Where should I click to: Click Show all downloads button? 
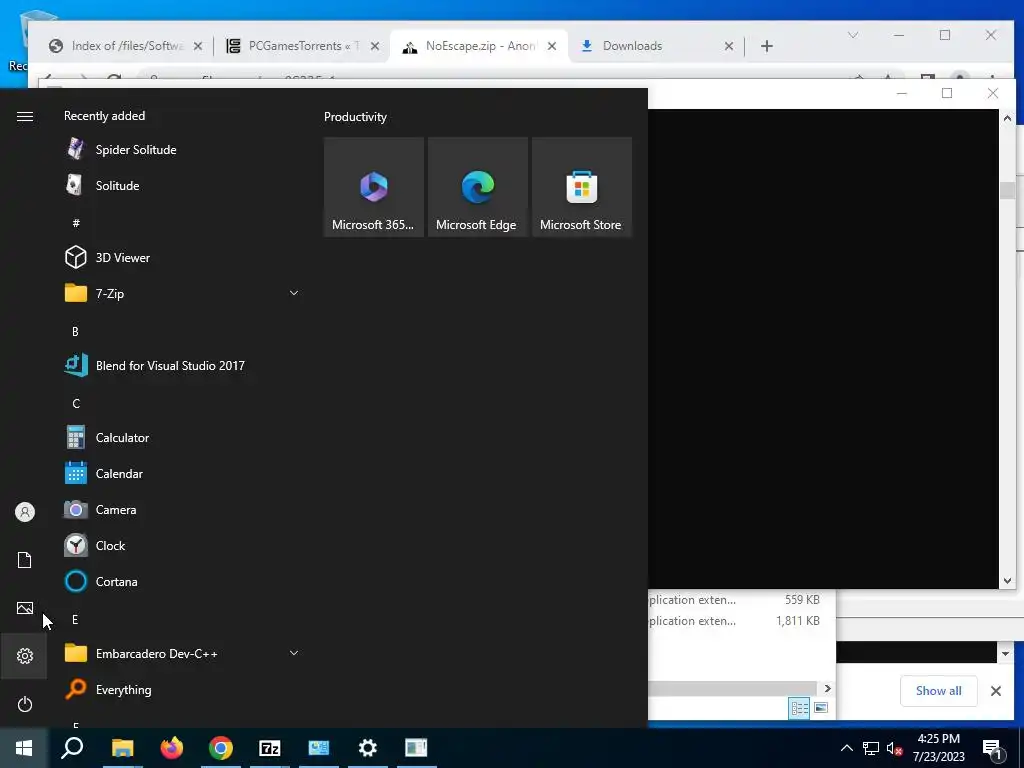(x=938, y=690)
